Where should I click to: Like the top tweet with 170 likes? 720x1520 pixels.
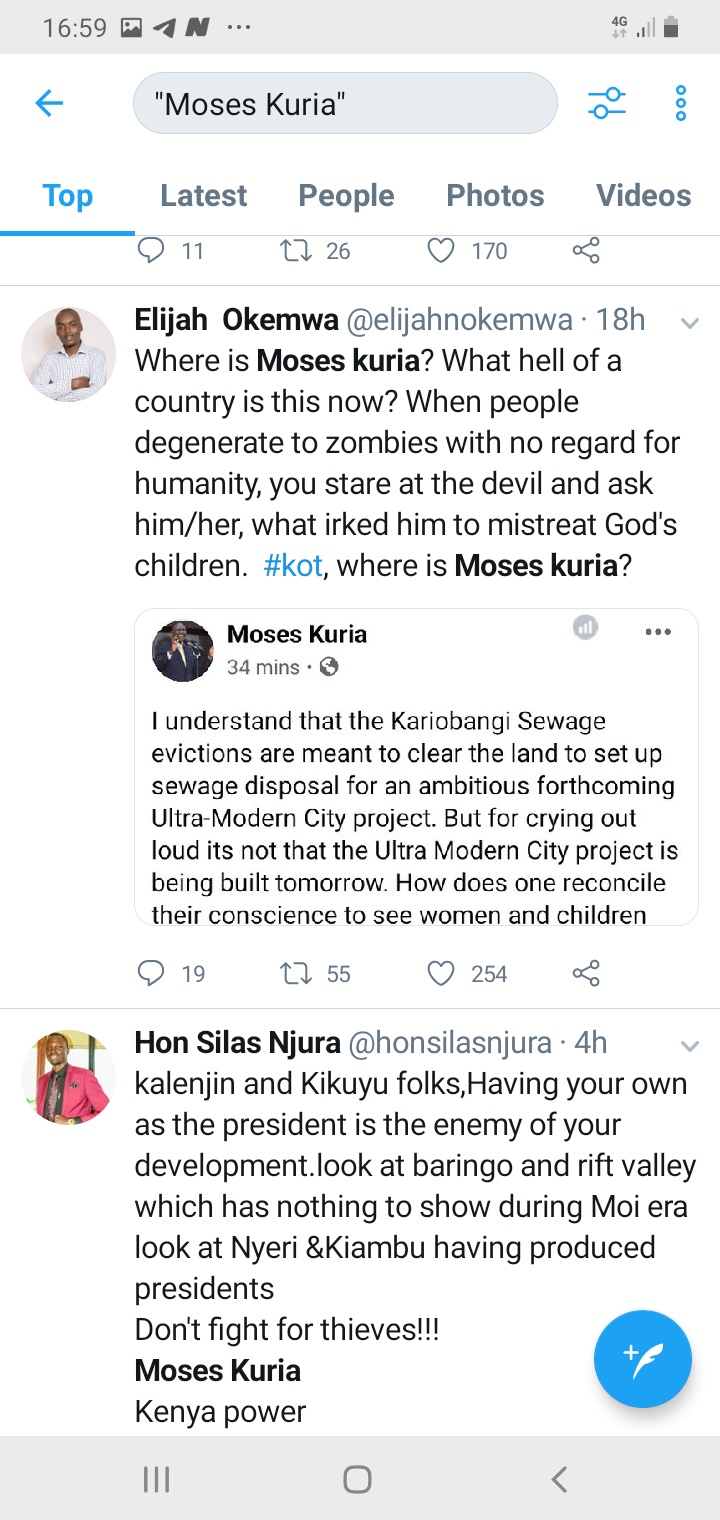441,250
